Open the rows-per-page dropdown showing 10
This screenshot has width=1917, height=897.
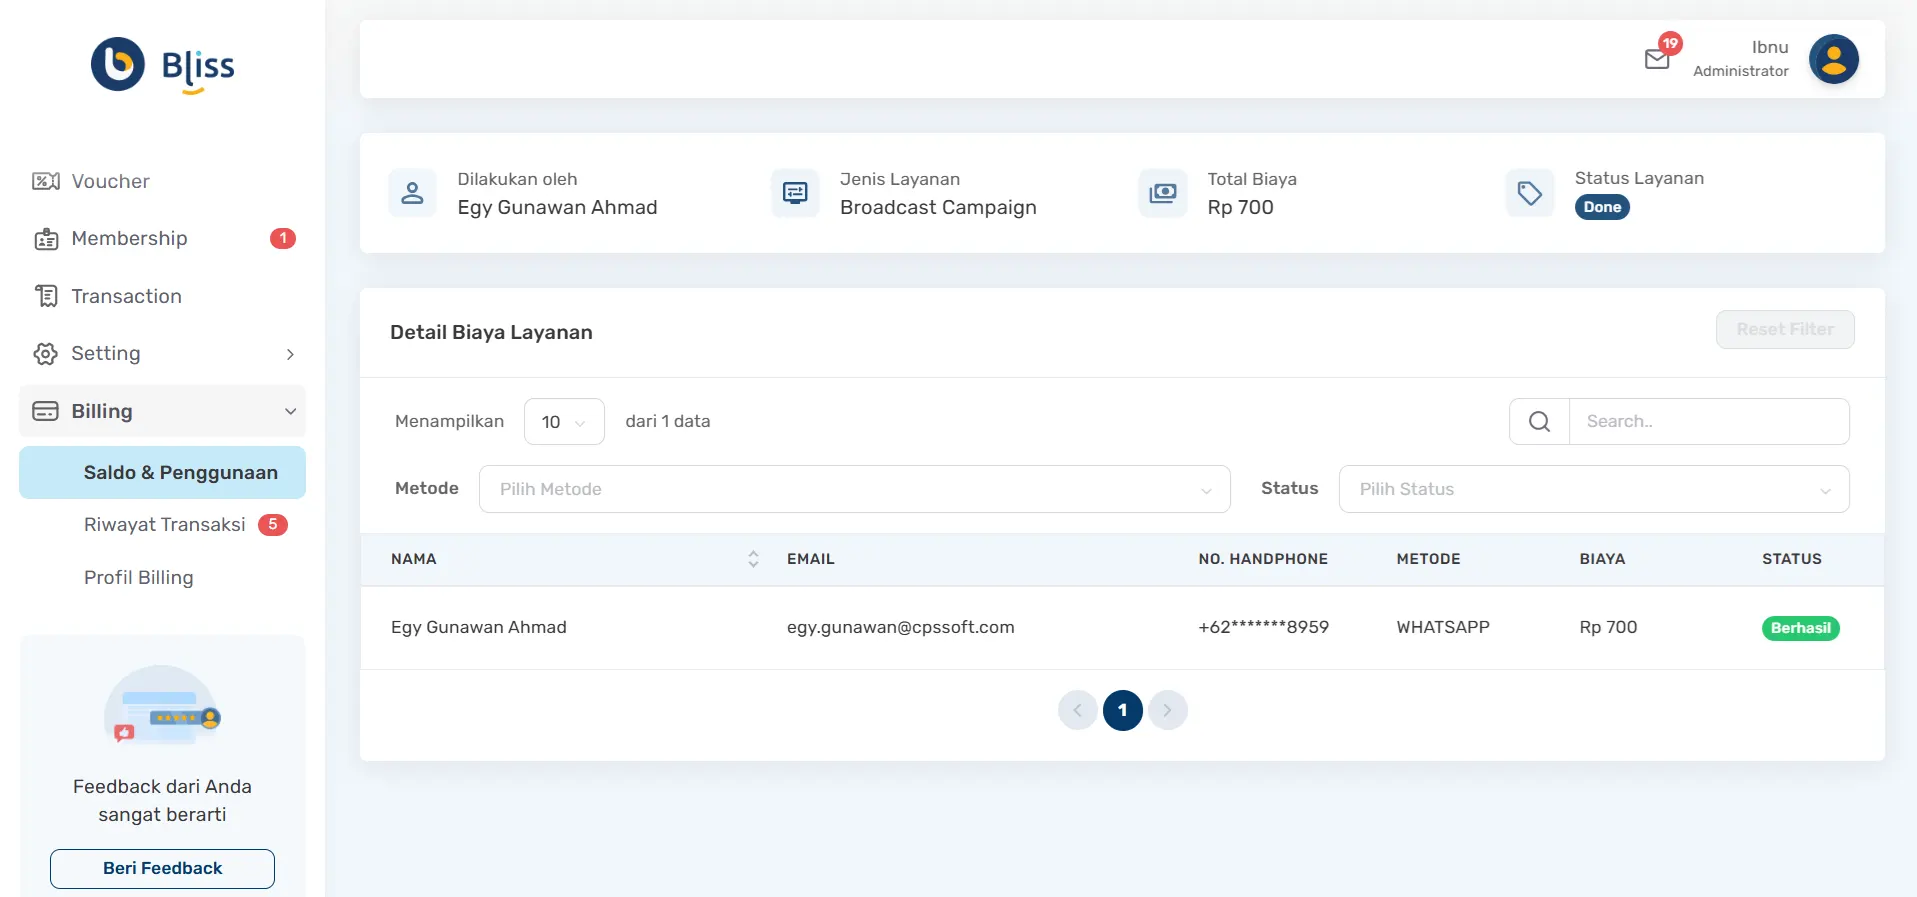tap(564, 422)
